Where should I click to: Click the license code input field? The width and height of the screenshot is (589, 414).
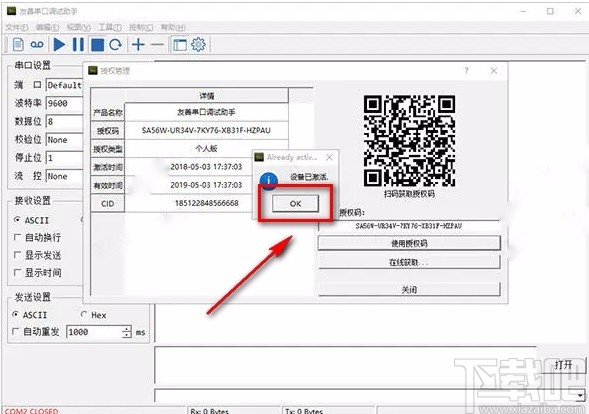point(409,226)
